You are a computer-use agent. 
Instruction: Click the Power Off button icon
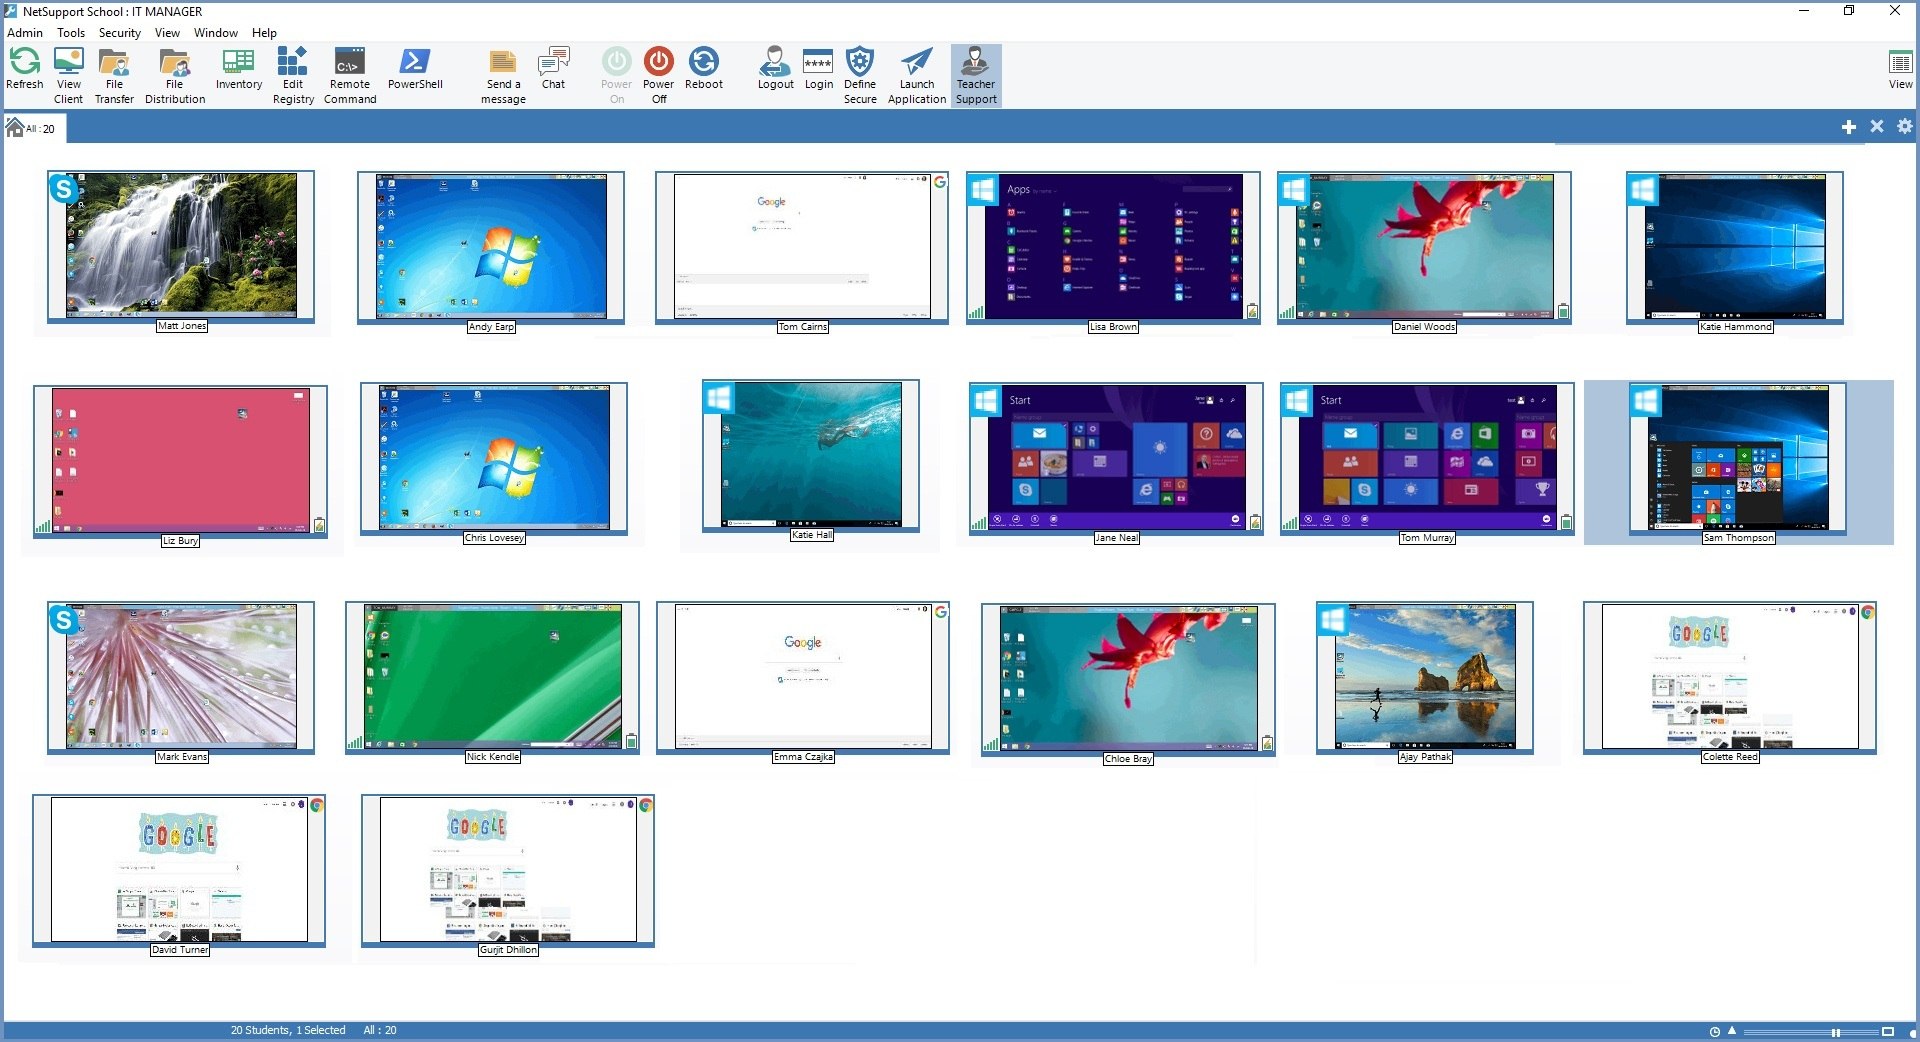click(658, 63)
